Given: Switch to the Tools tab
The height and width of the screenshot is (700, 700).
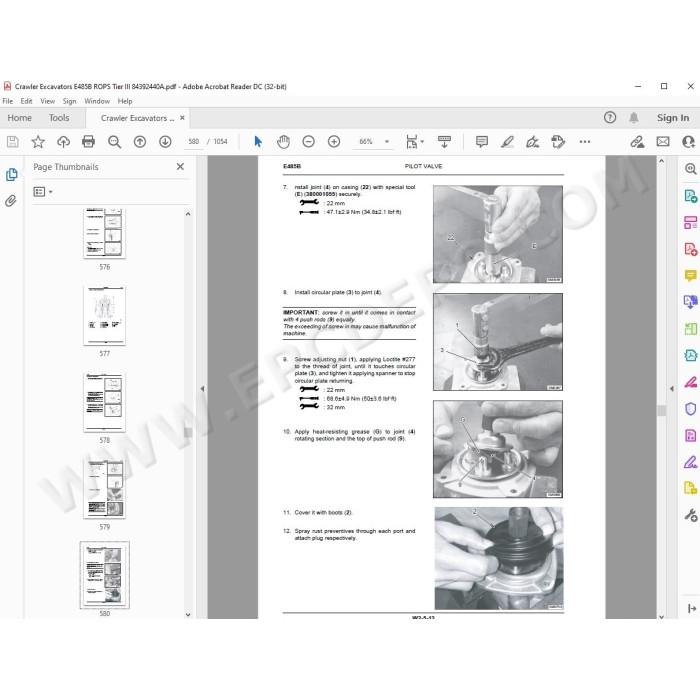Looking at the screenshot, I should (x=59, y=118).
